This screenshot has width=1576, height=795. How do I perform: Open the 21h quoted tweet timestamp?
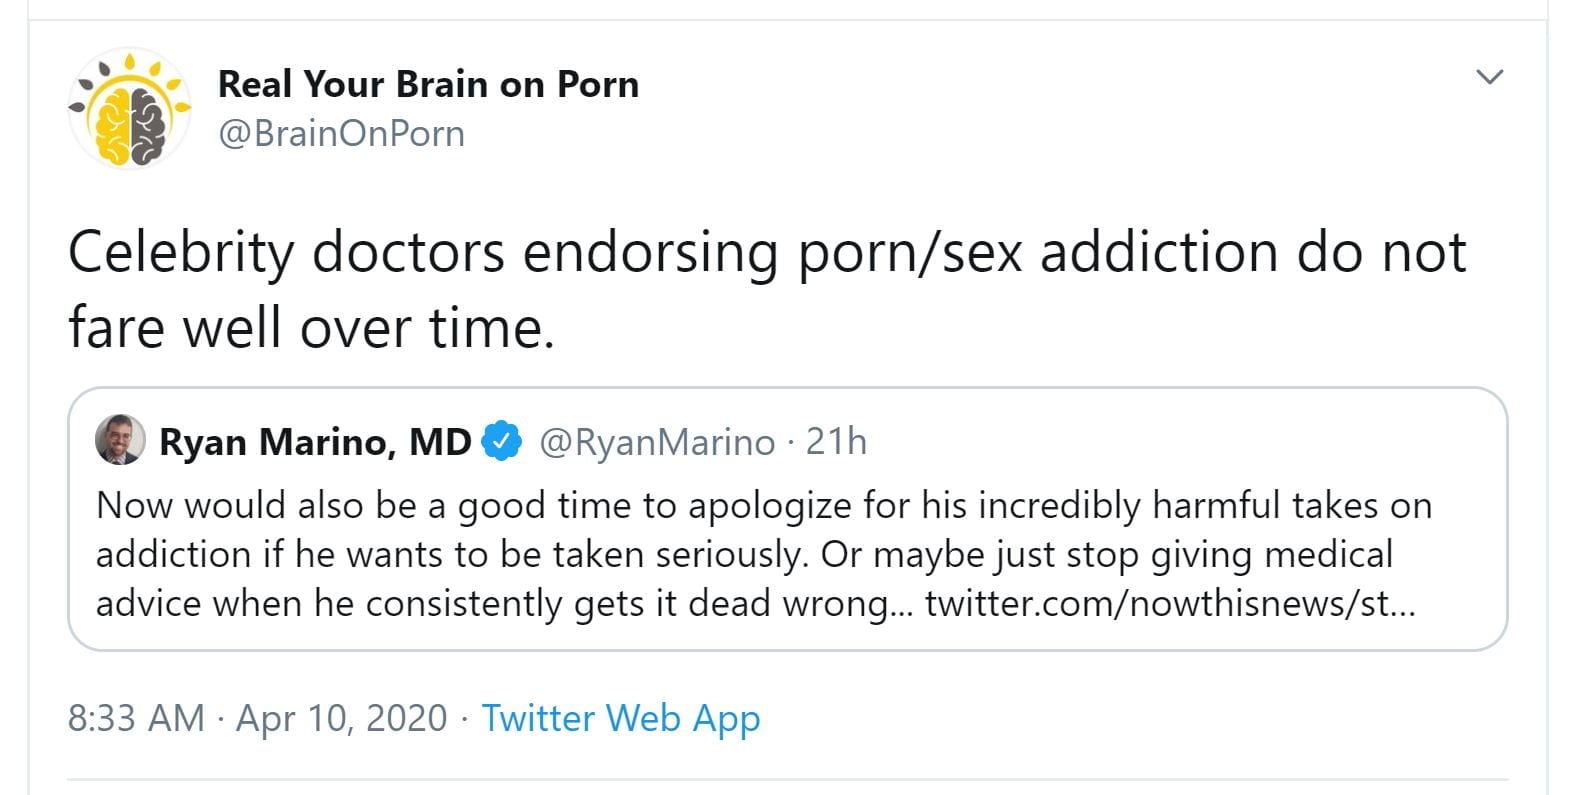[836, 441]
